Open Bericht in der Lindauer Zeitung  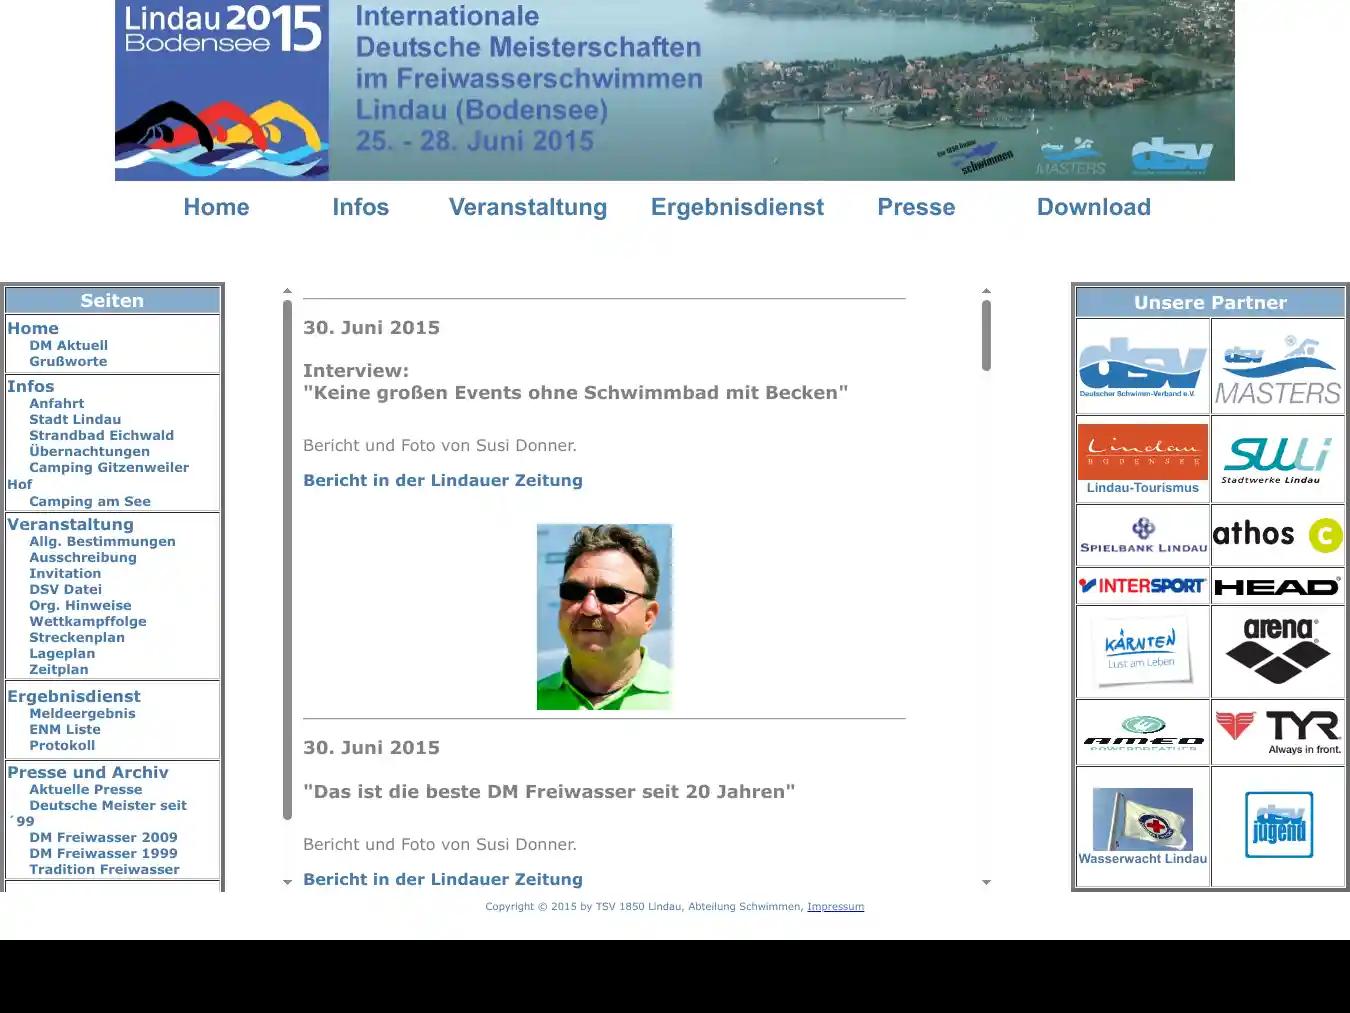pyautogui.click(x=443, y=480)
